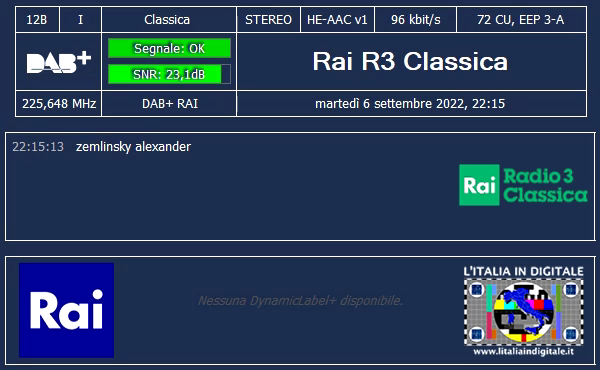Select the 'zemlinsky alexander' text entry
Viewport: 600px width, 370px height.
133,147
